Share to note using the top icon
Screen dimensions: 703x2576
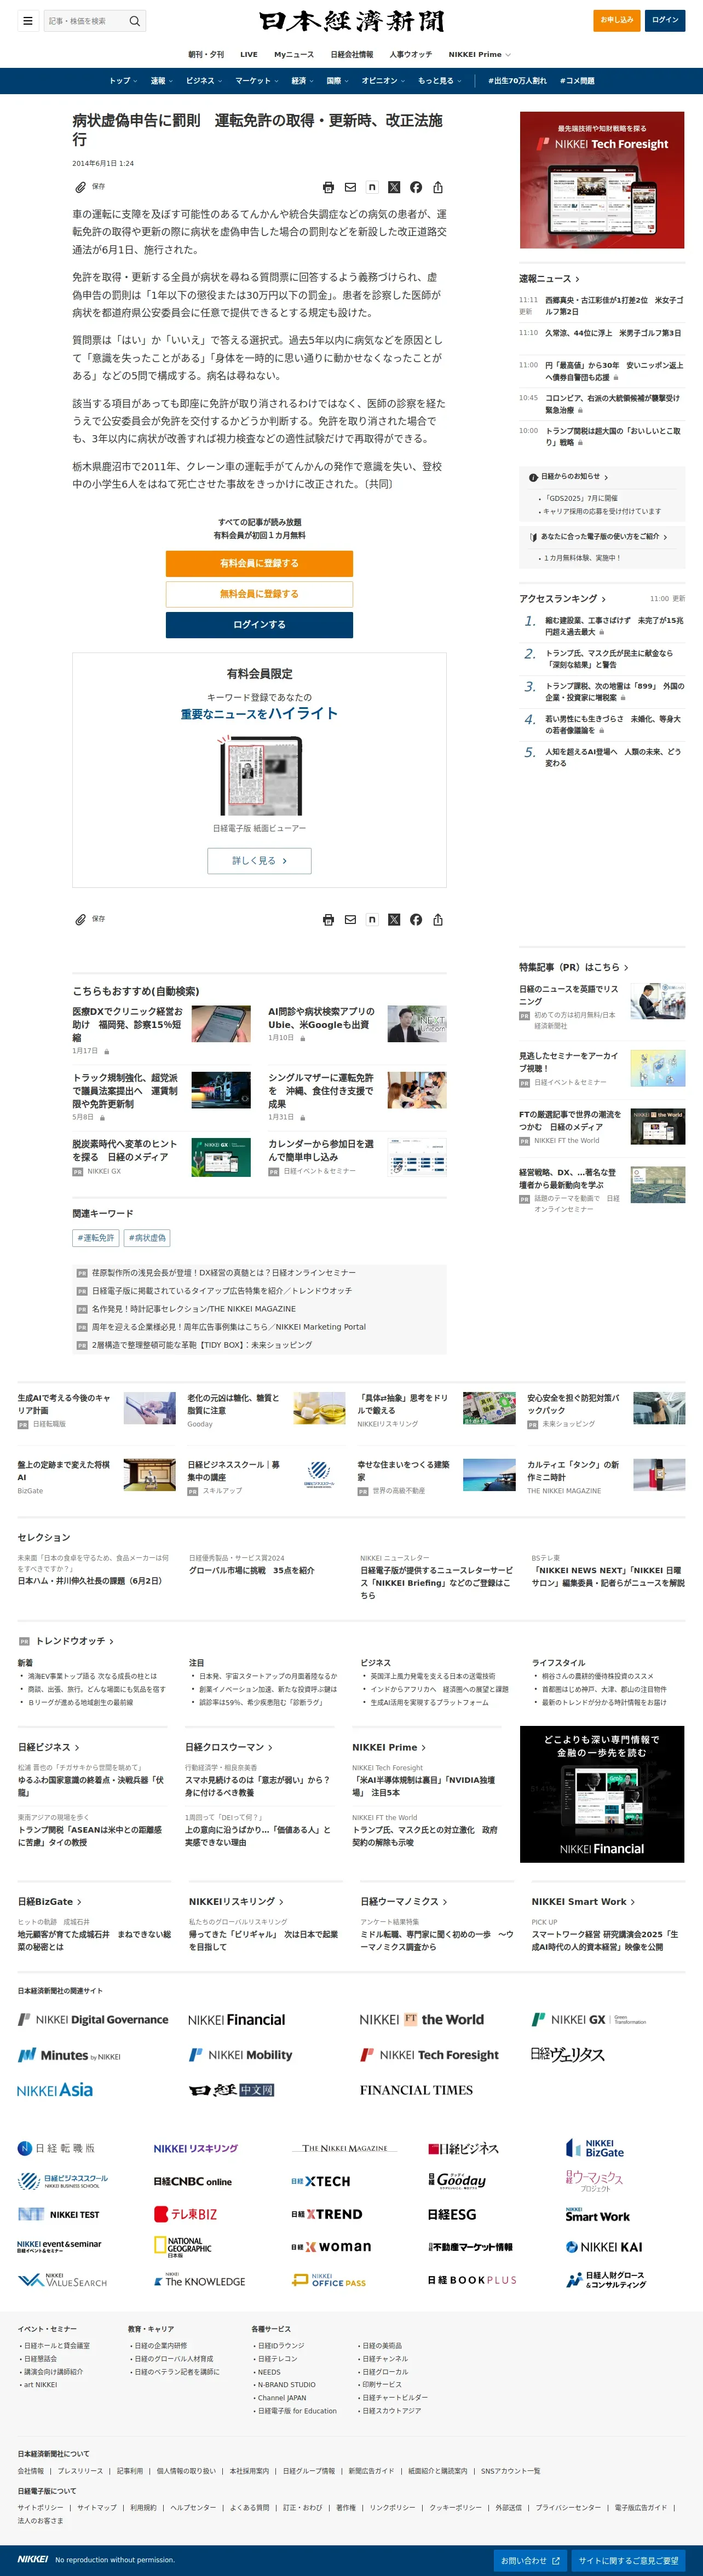coord(372,187)
